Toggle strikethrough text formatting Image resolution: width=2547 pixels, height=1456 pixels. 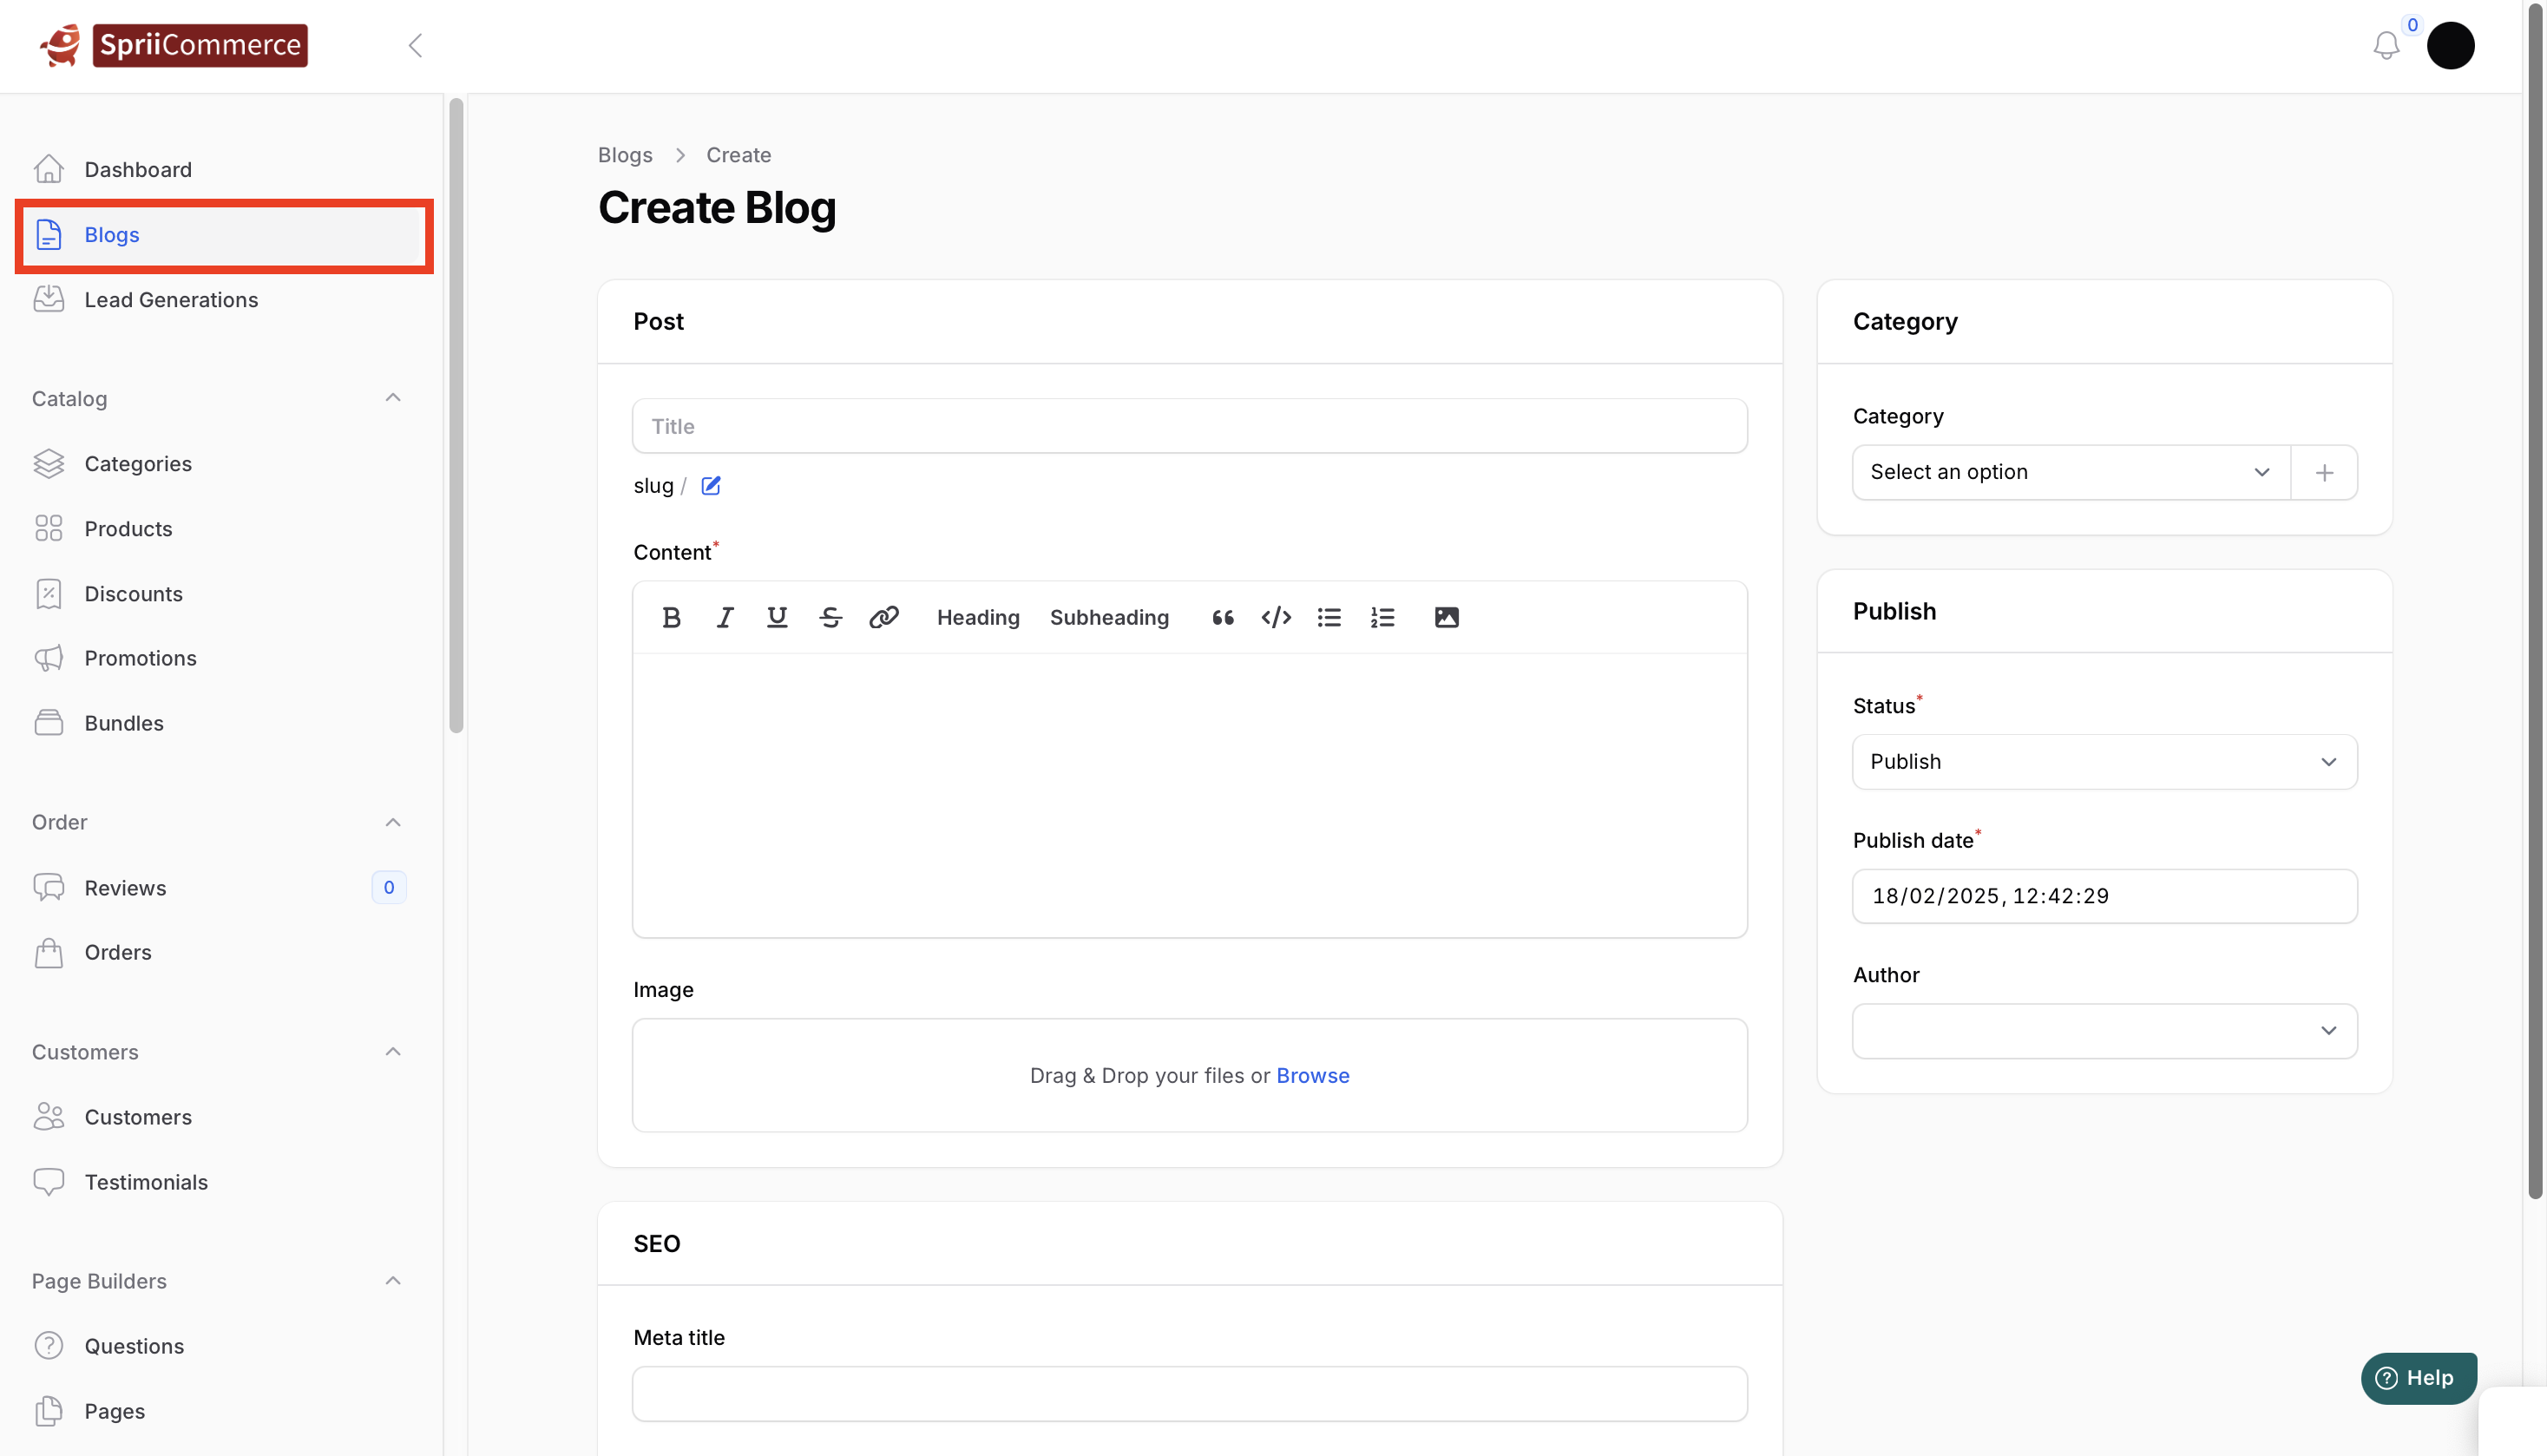pos(830,617)
